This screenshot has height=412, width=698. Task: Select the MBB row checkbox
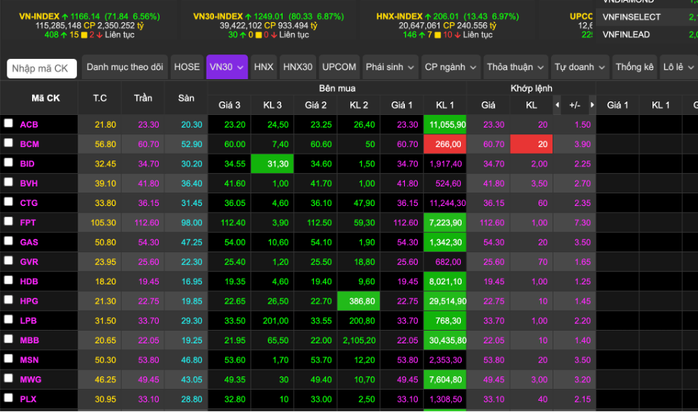(x=8, y=339)
